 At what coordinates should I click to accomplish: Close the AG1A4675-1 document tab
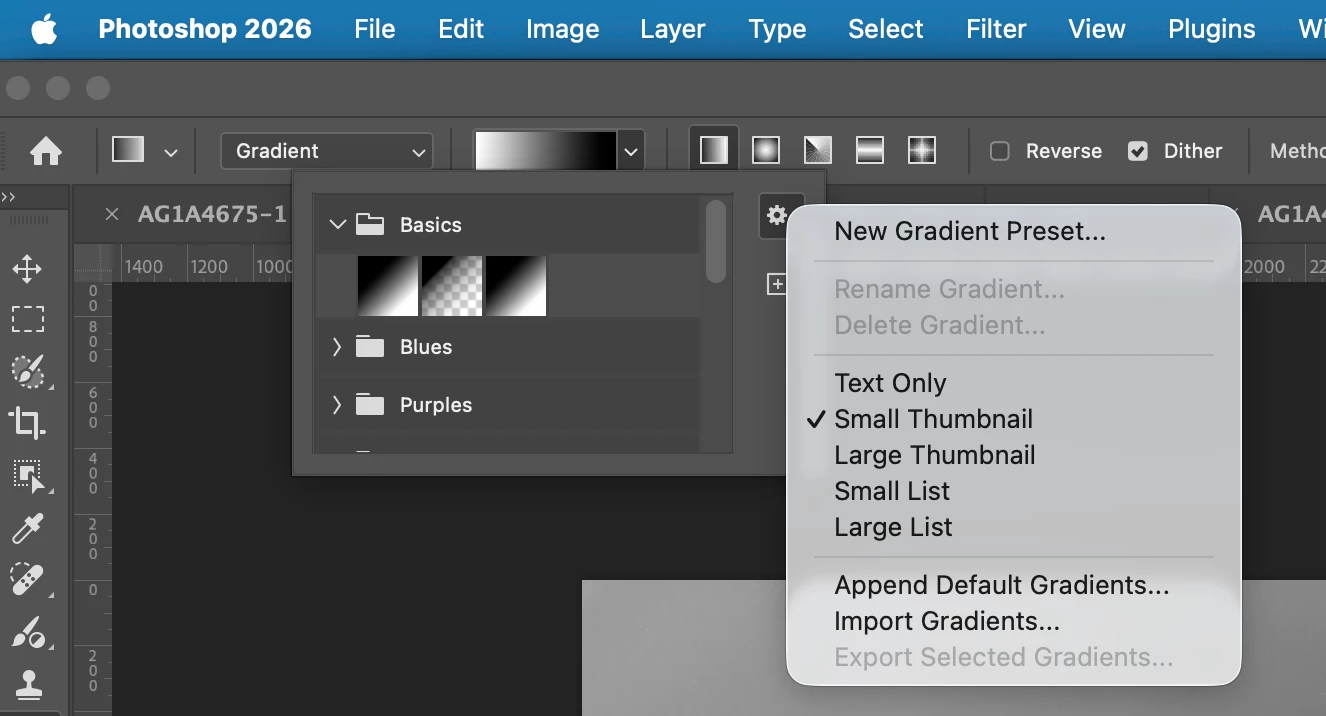tap(112, 214)
